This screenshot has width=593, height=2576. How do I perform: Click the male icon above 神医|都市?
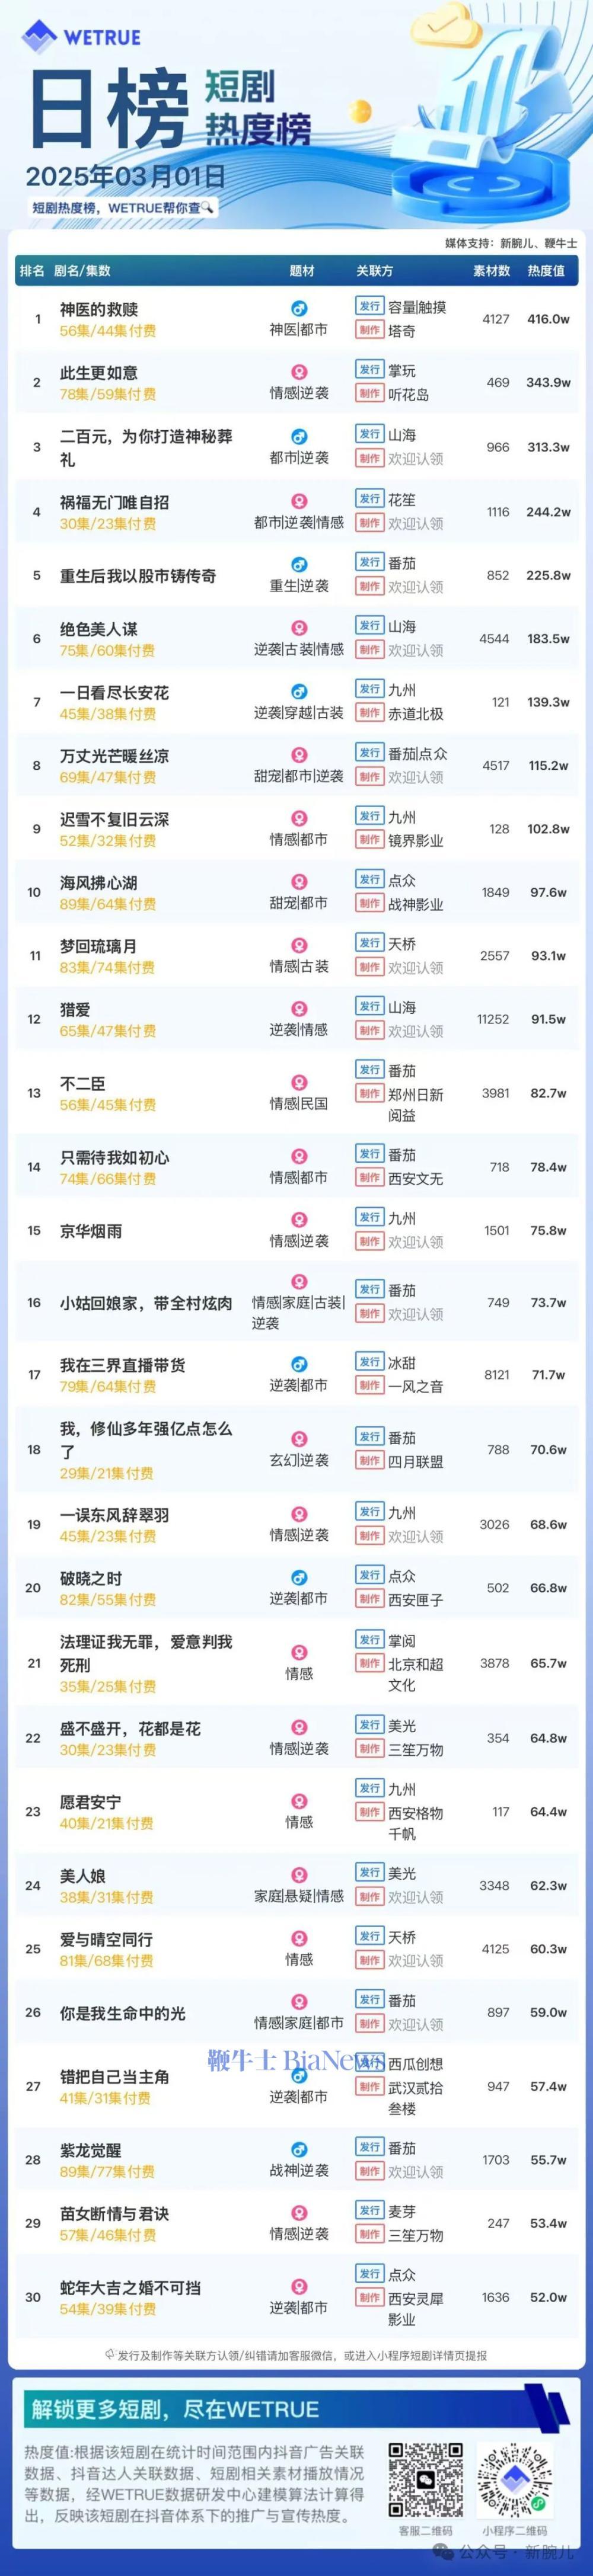(x=299, y=309)
